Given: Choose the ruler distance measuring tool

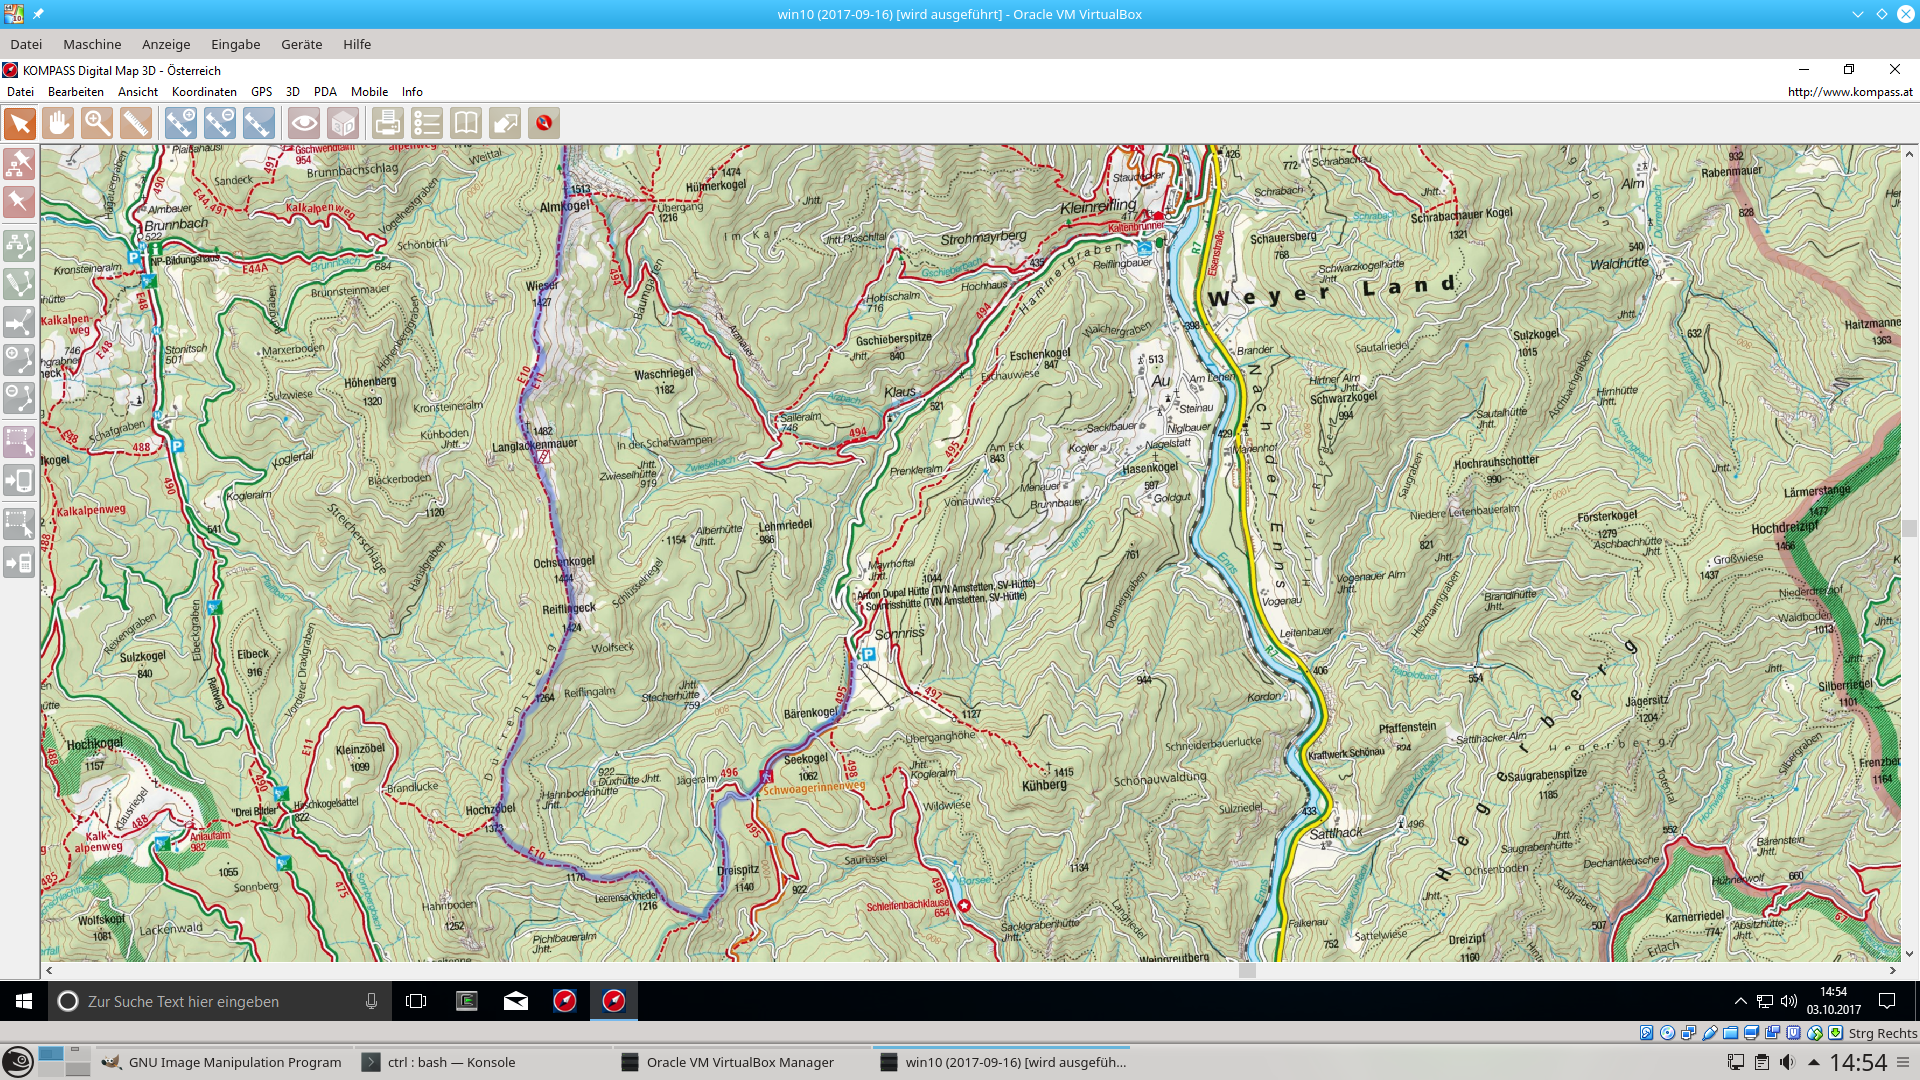Looking at the screenshot, I should click(136, 123).
